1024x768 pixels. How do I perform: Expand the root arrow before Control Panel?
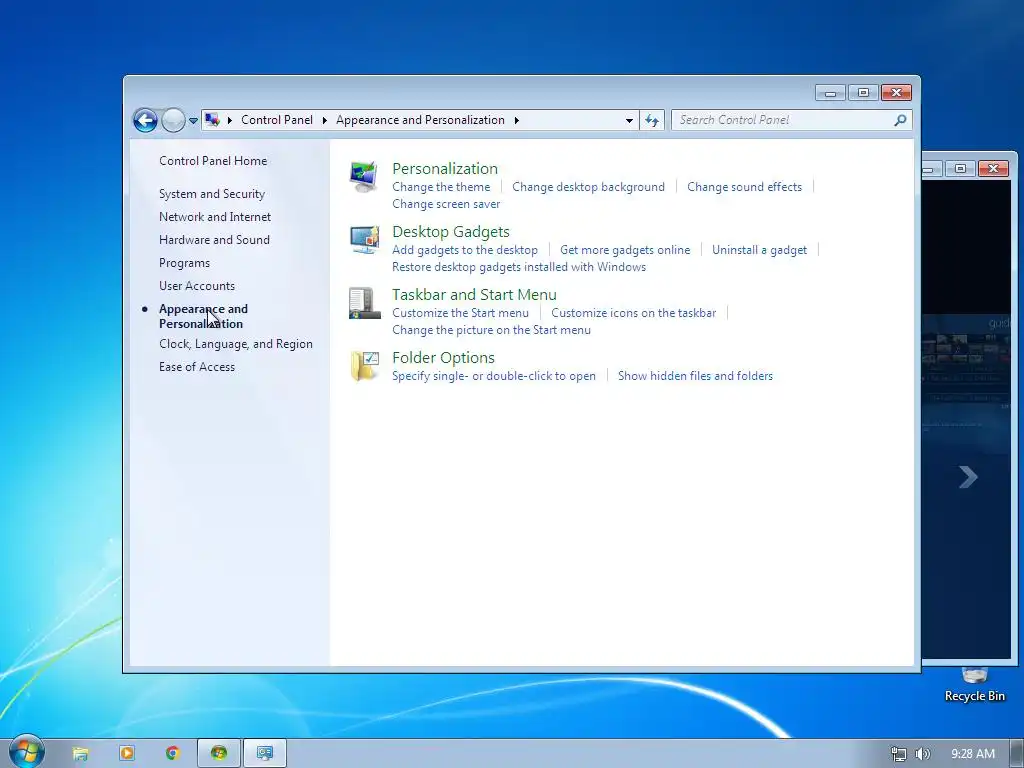pyautogui.click(x=230, y=120)
